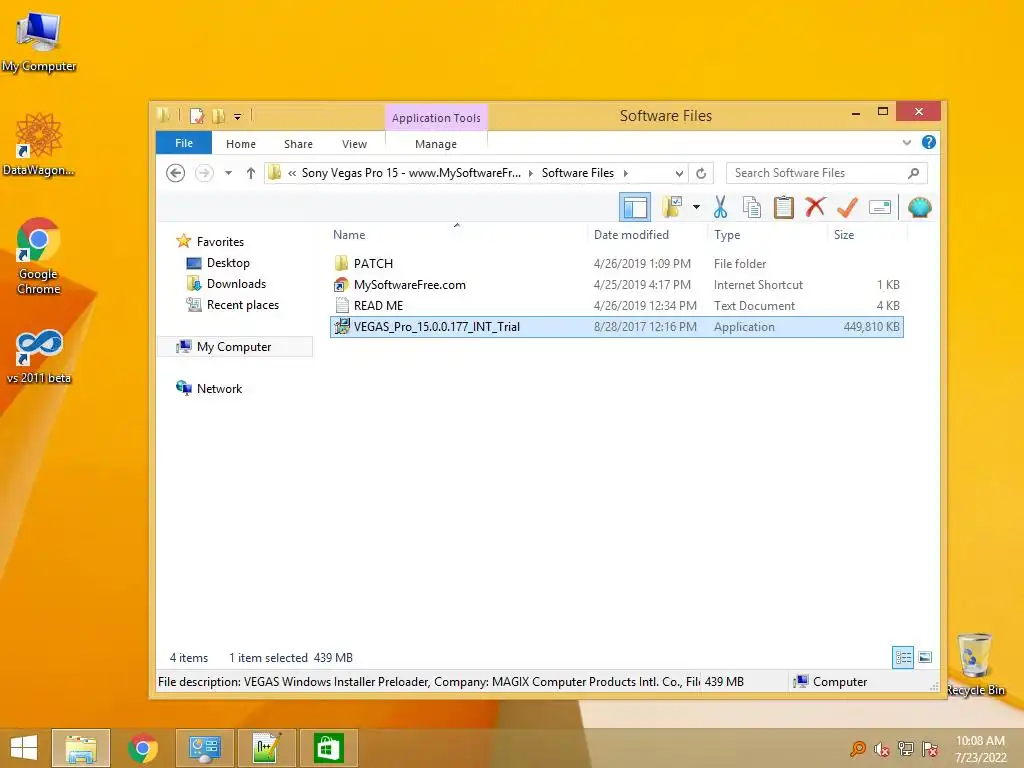Image resolution: width=1024 pixels, height=768 pixels.
Task: Select Network in navigation pane
Action: [x=219, y=389]
